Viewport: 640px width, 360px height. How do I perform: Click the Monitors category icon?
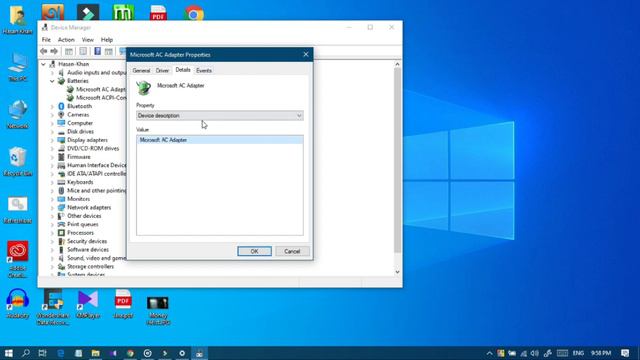pyautogui.click(x=61, y=199)
